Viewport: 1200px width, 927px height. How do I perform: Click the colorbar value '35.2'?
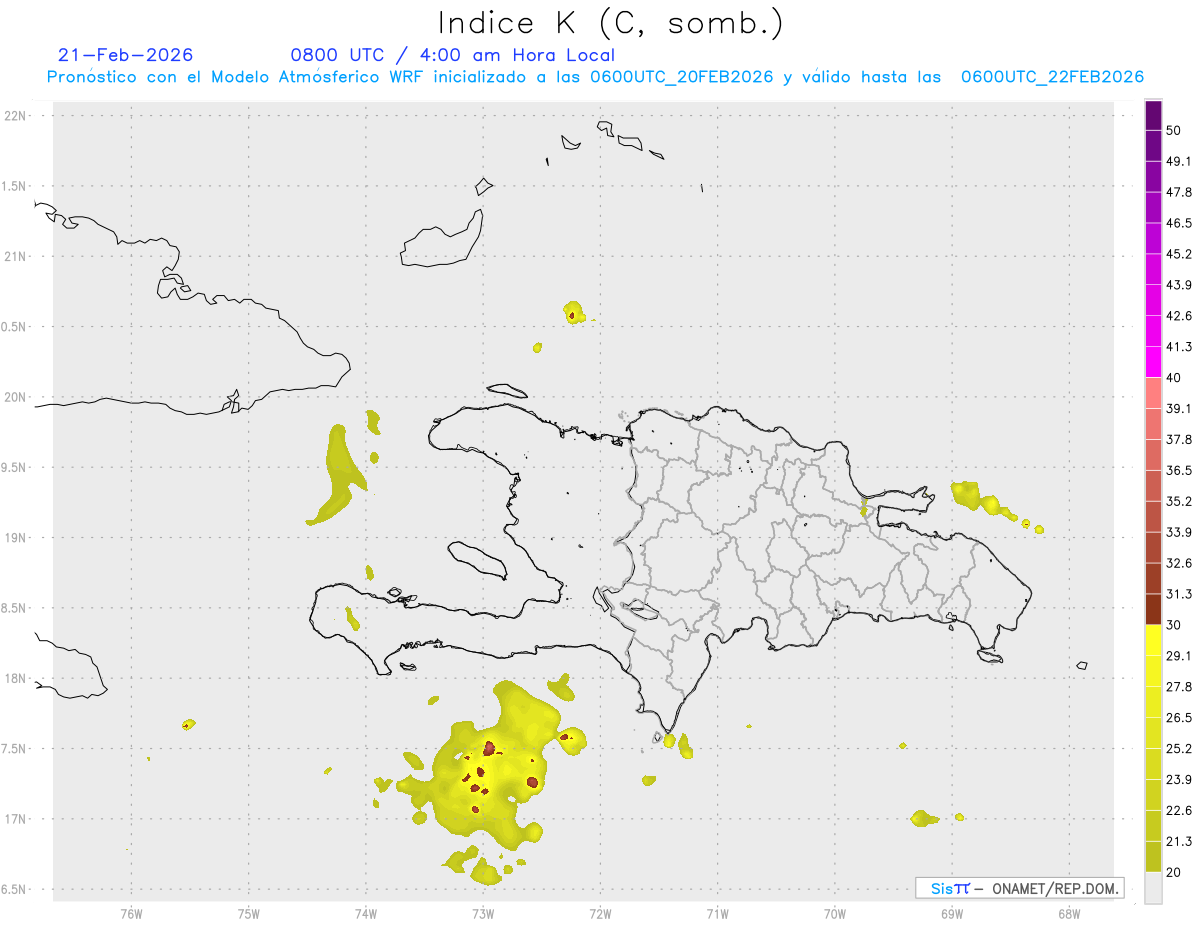coord(1179,501)
